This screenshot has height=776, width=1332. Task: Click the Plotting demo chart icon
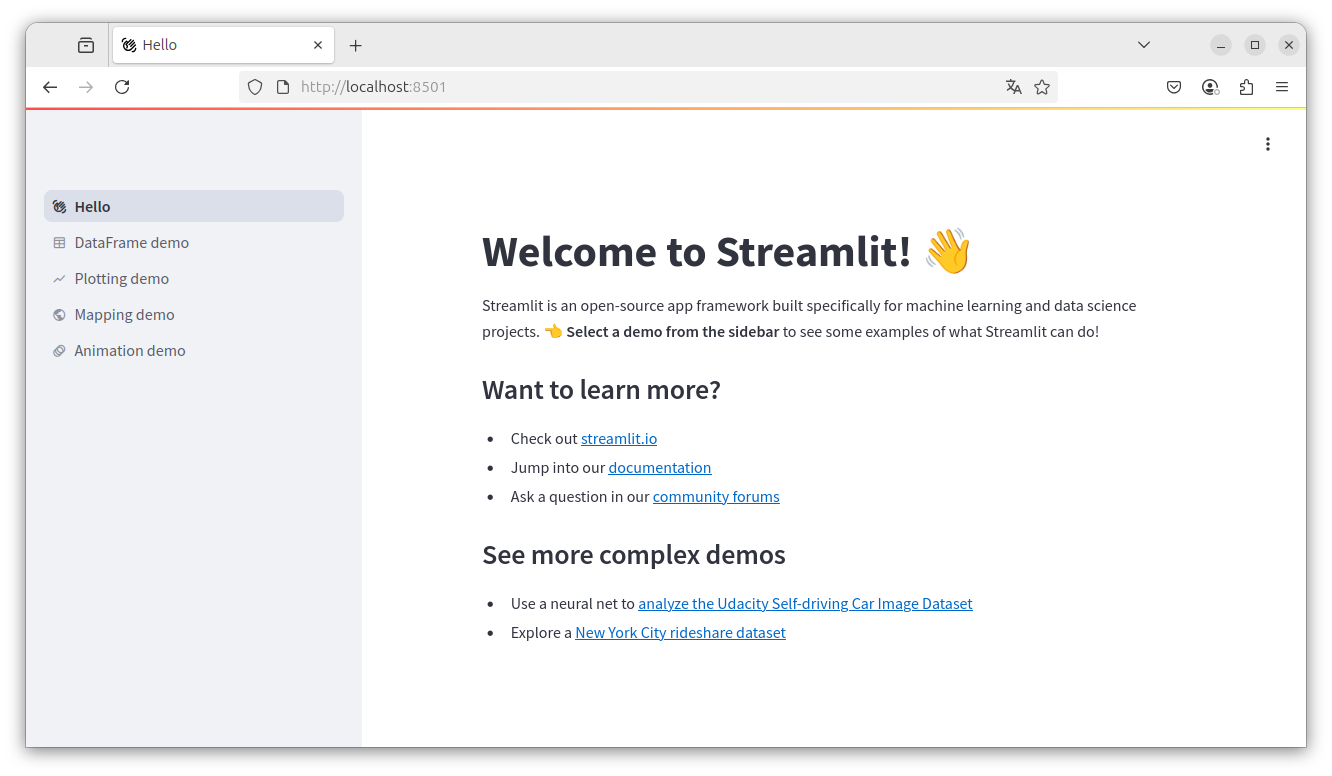[60, 278]
